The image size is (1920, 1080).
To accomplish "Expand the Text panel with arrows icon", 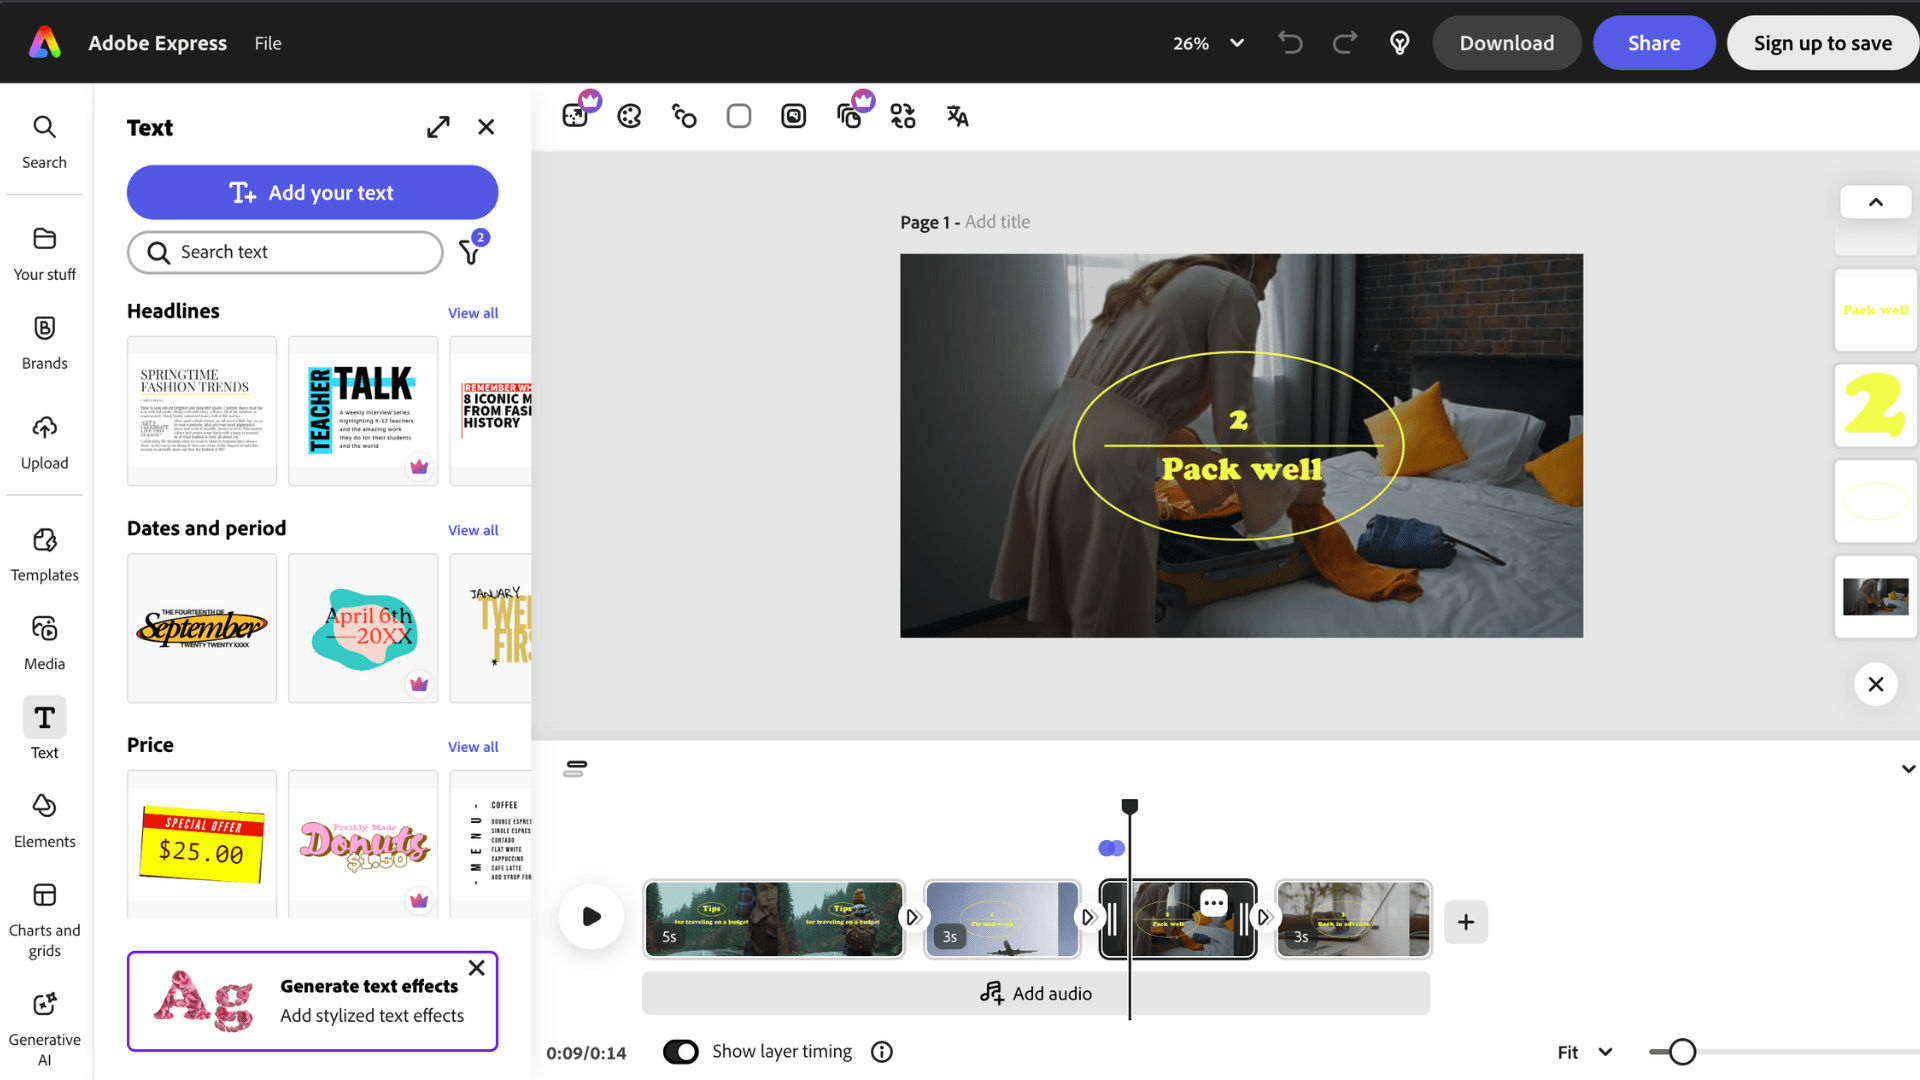I will tap(438, 127).
